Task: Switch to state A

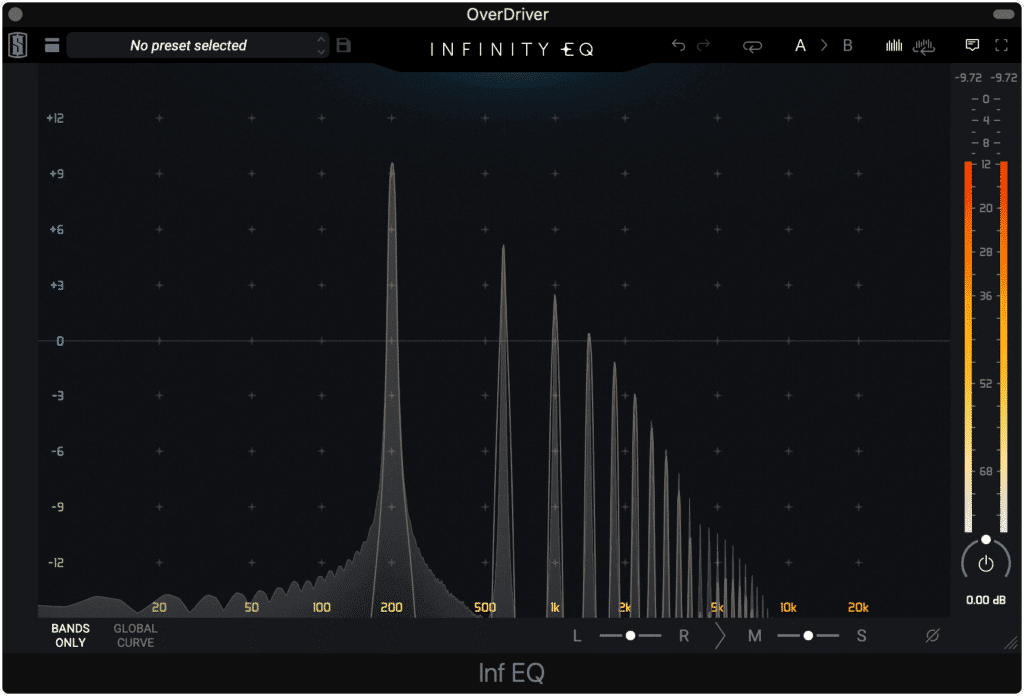Action: click(x=800, y=45)
